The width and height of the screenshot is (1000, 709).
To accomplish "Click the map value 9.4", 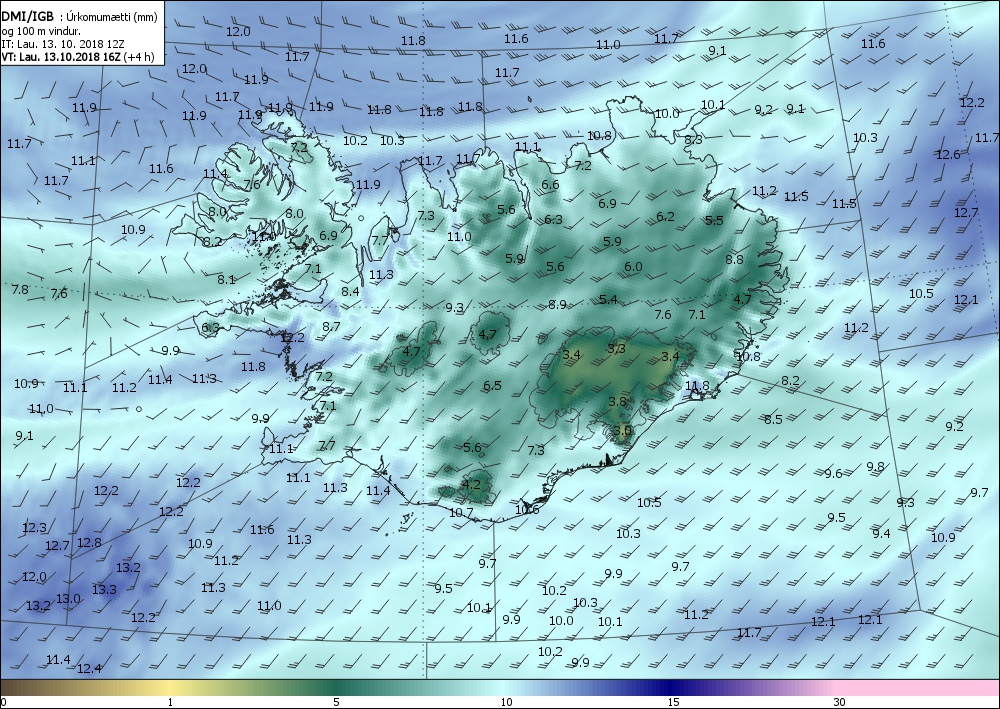I will (x=881, y=533).
